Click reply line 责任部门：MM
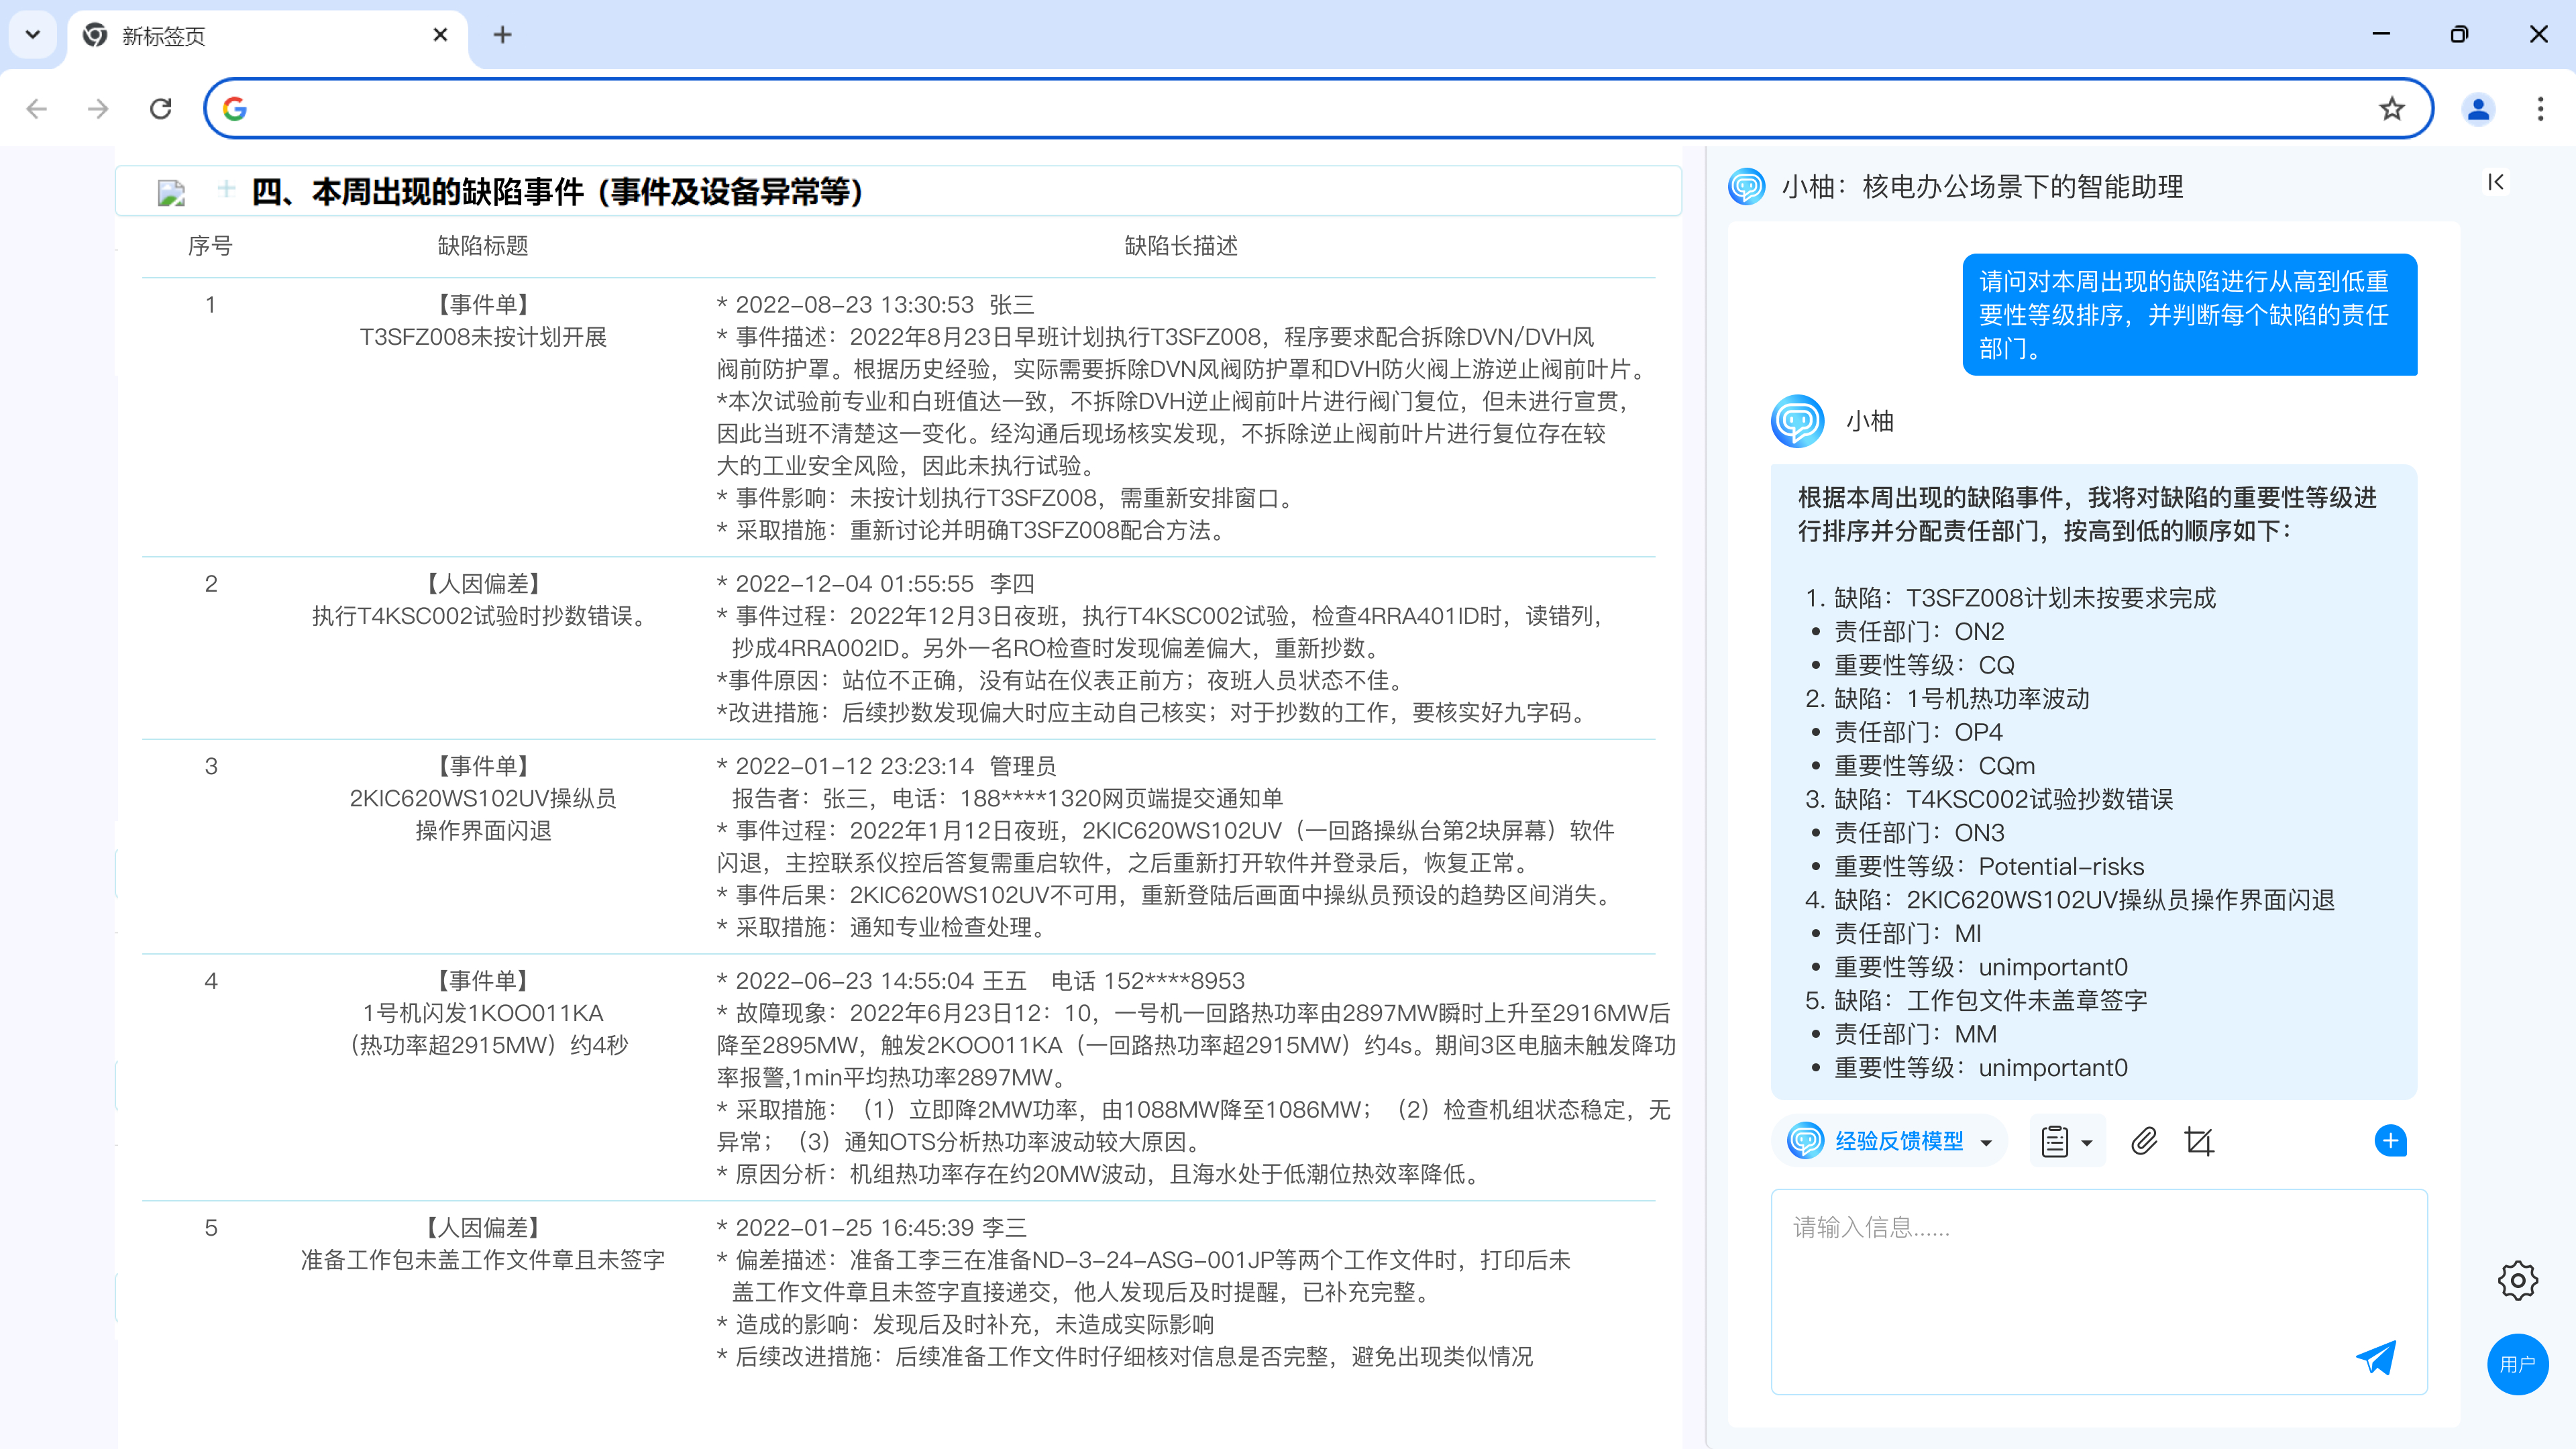The height and width of the screenshot is (1449, 2576). pyautogui.click(x=1914, y=1035)
